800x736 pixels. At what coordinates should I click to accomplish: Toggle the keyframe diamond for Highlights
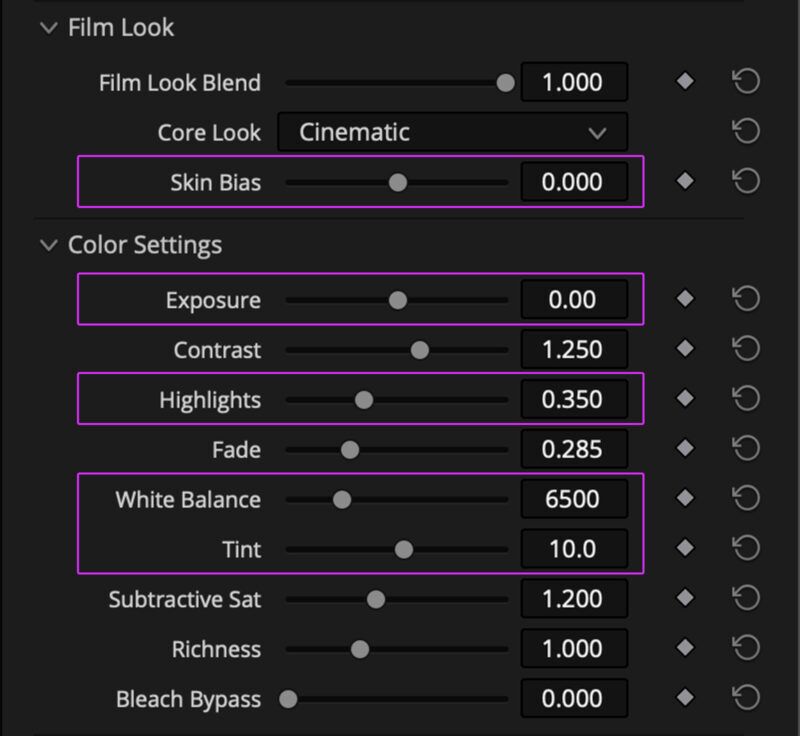[687, 399]
